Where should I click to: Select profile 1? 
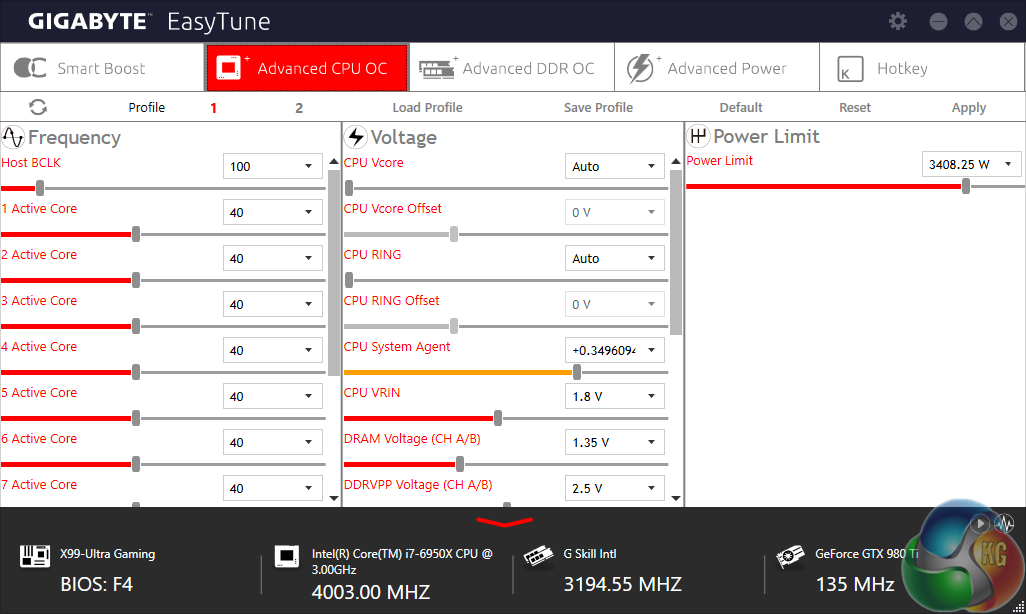(213, 108)
